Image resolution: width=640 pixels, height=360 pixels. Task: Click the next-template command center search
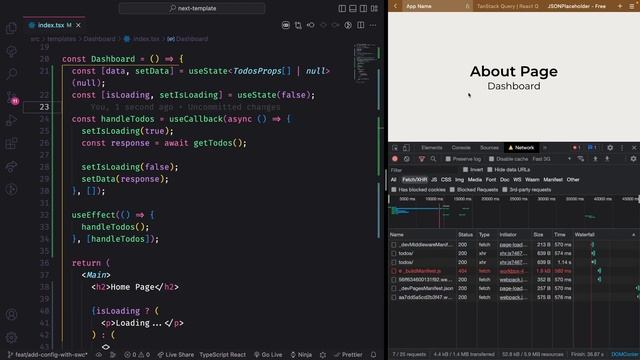(x=192, y=8)
